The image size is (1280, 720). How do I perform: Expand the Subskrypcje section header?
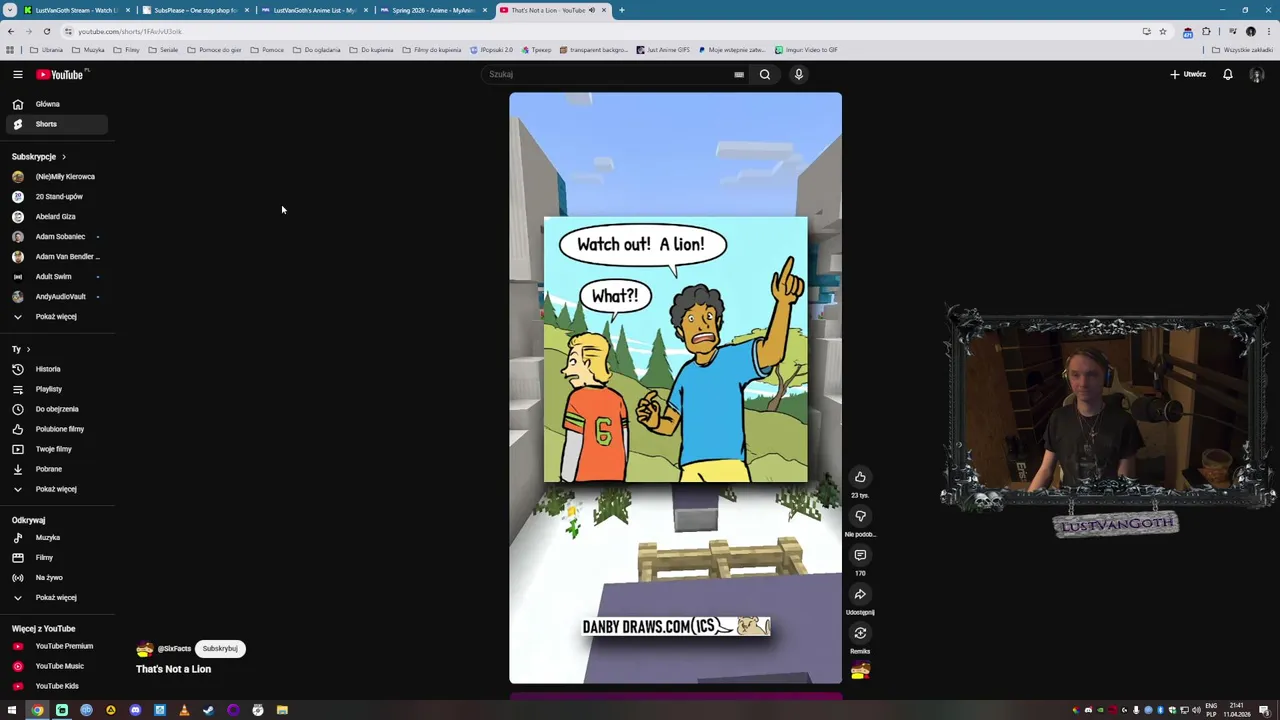pyautogui.click(x=39, y=157)
